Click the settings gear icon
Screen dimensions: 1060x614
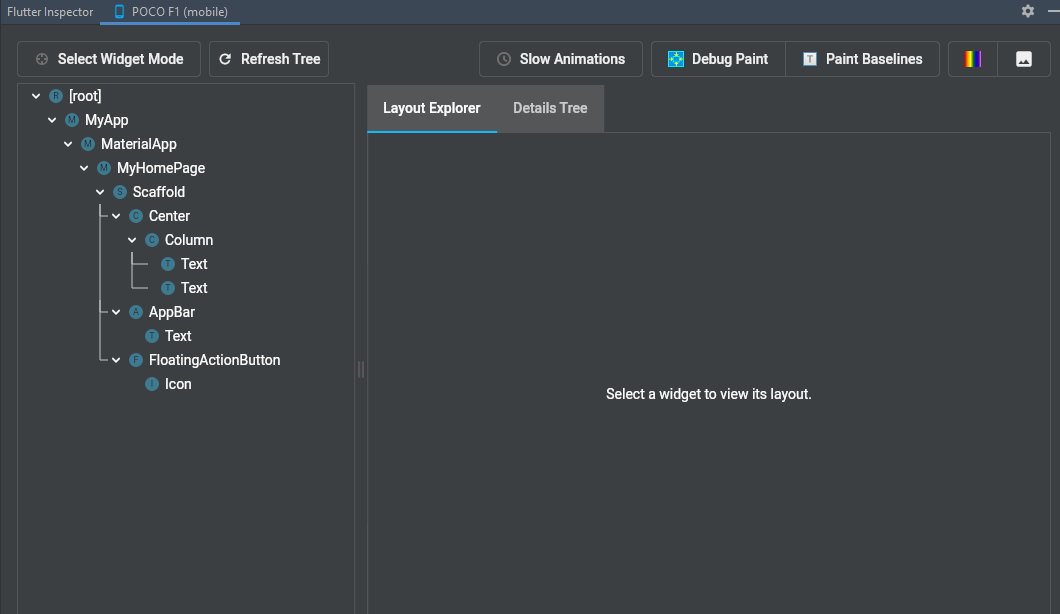pos(1028,11)
